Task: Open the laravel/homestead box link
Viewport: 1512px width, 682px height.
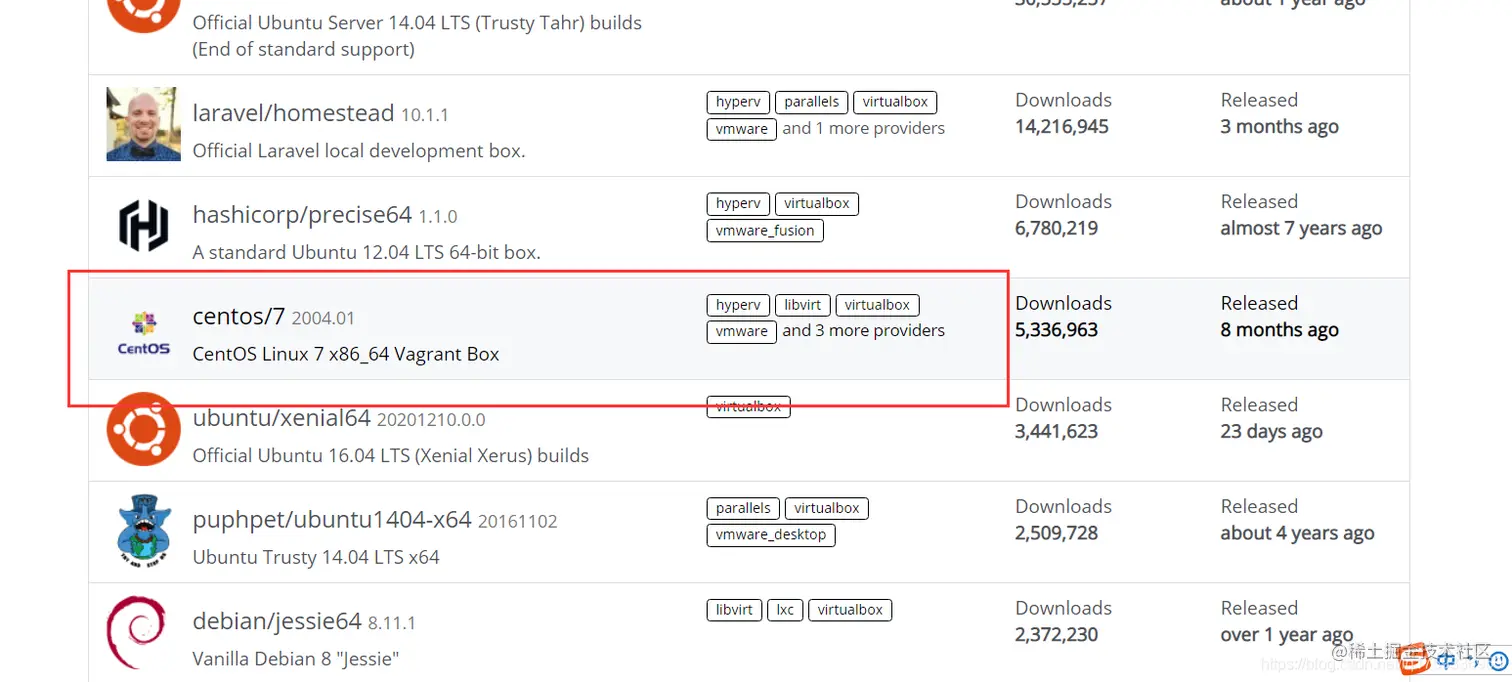Action: [x=293, y=113]
